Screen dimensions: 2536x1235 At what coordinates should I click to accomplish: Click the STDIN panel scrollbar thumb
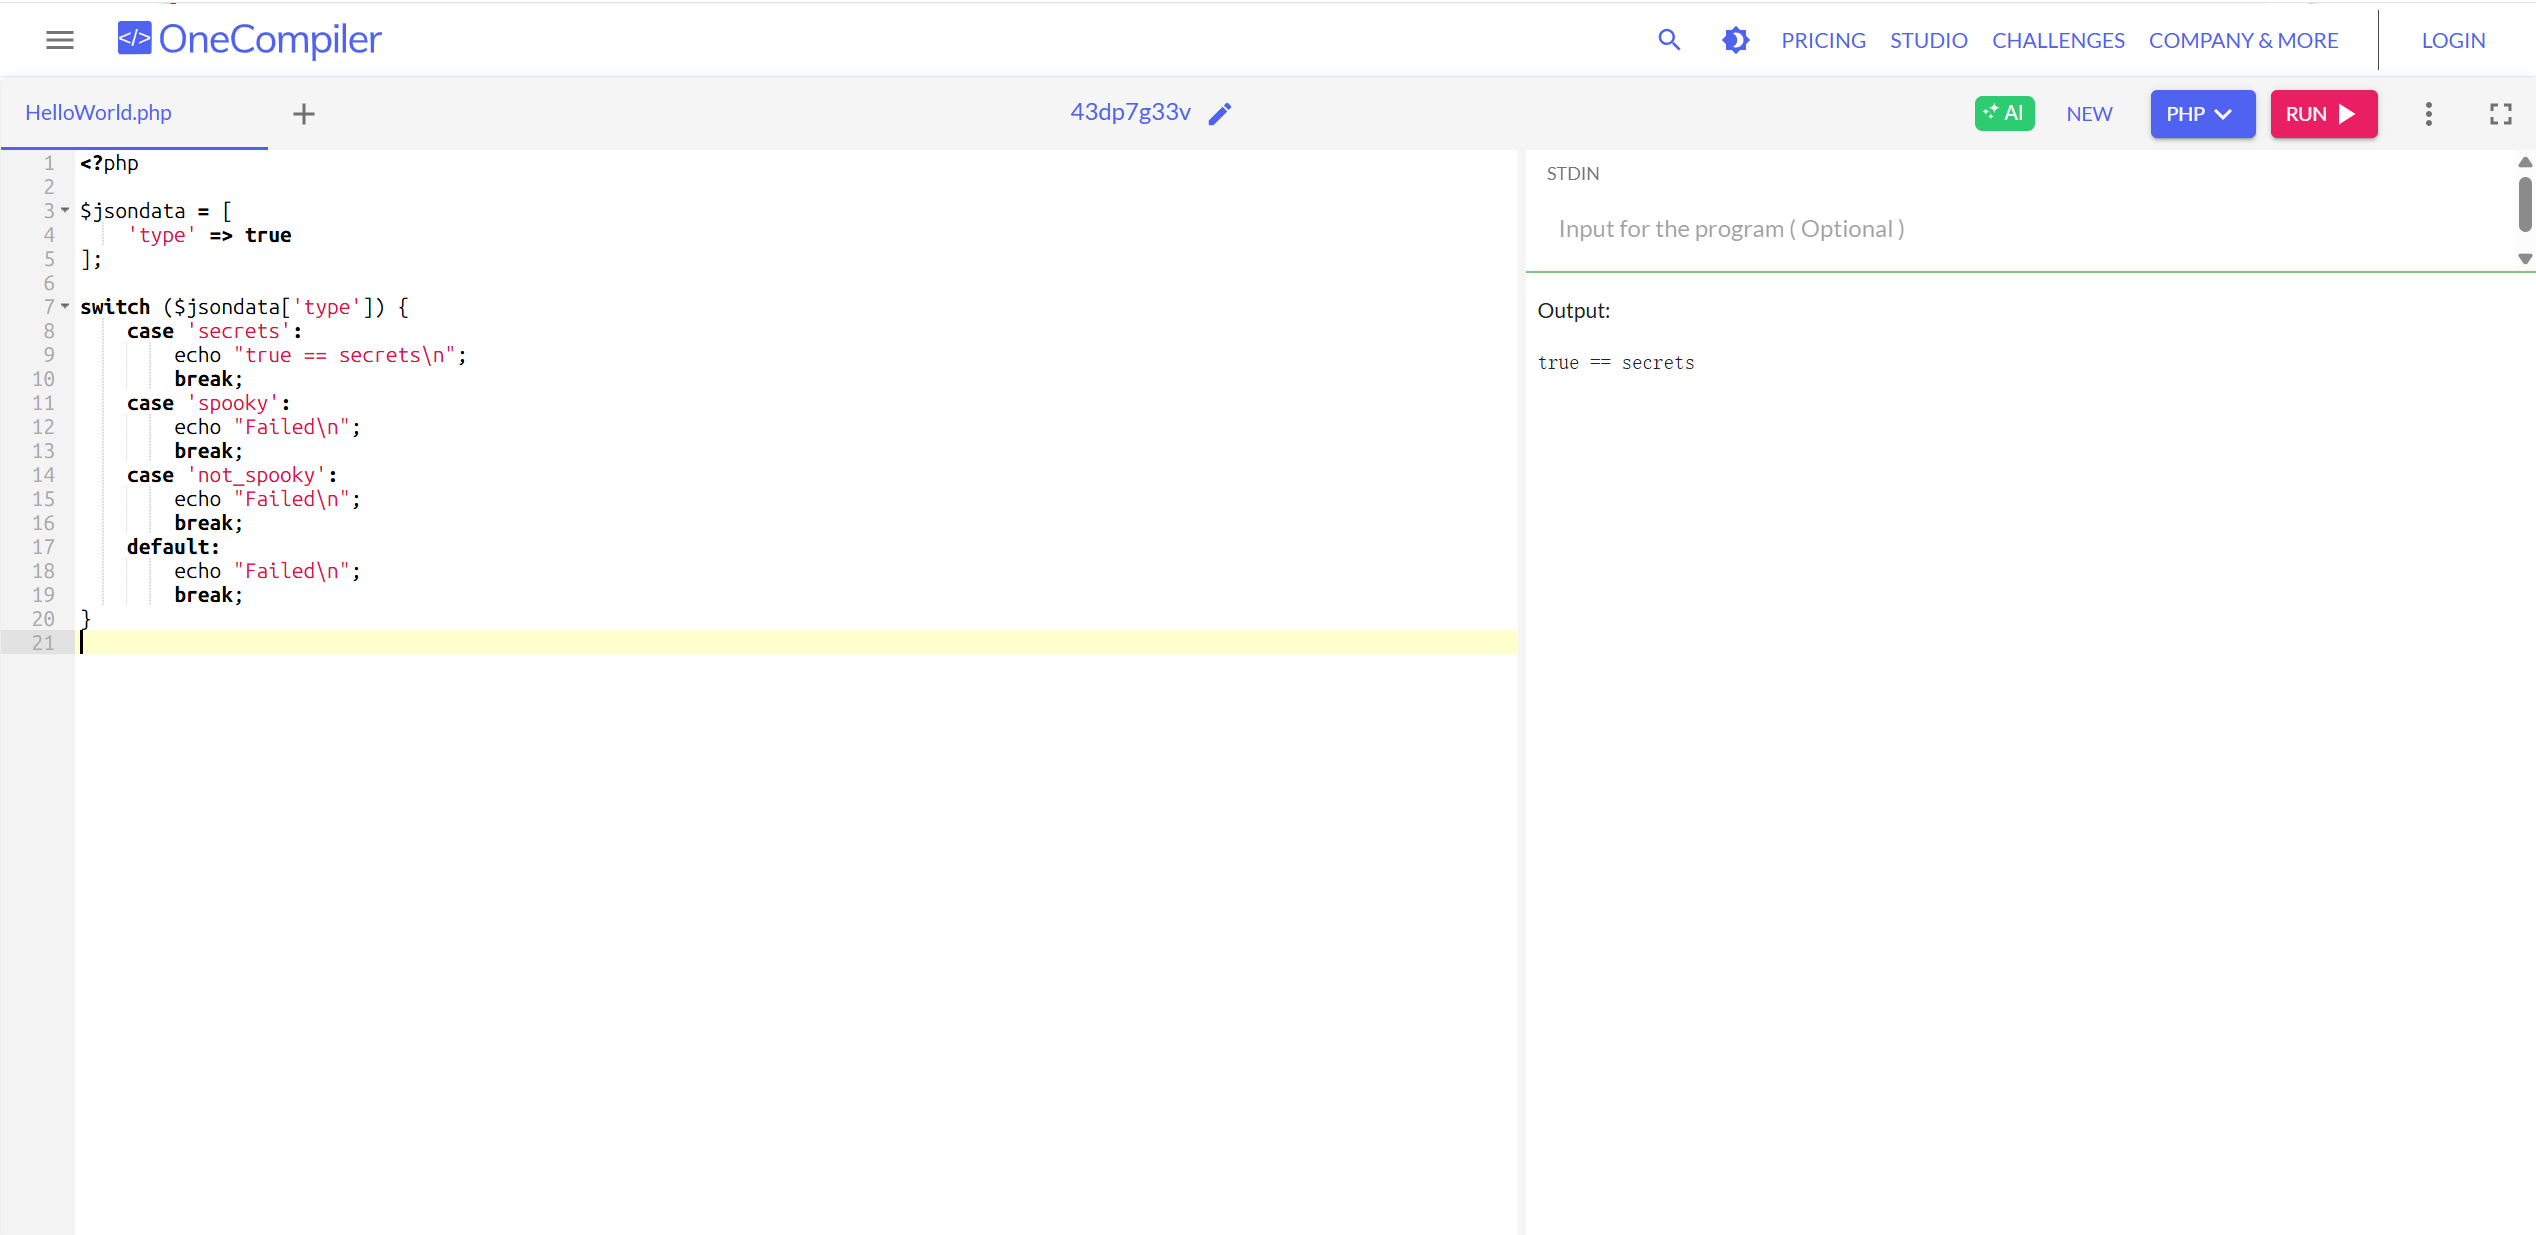coord(2524,203)
